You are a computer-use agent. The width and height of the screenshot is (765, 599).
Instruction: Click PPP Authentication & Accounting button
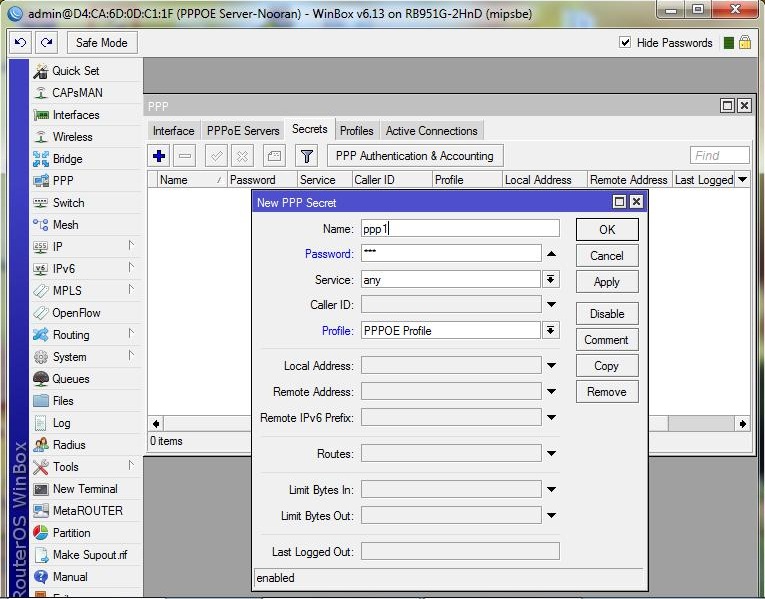point(415,156)
